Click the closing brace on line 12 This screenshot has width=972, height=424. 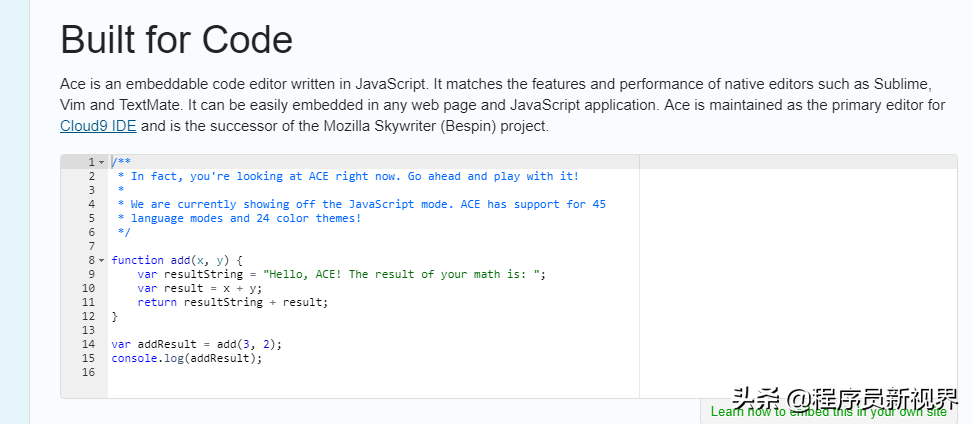(x=115, y=316)
